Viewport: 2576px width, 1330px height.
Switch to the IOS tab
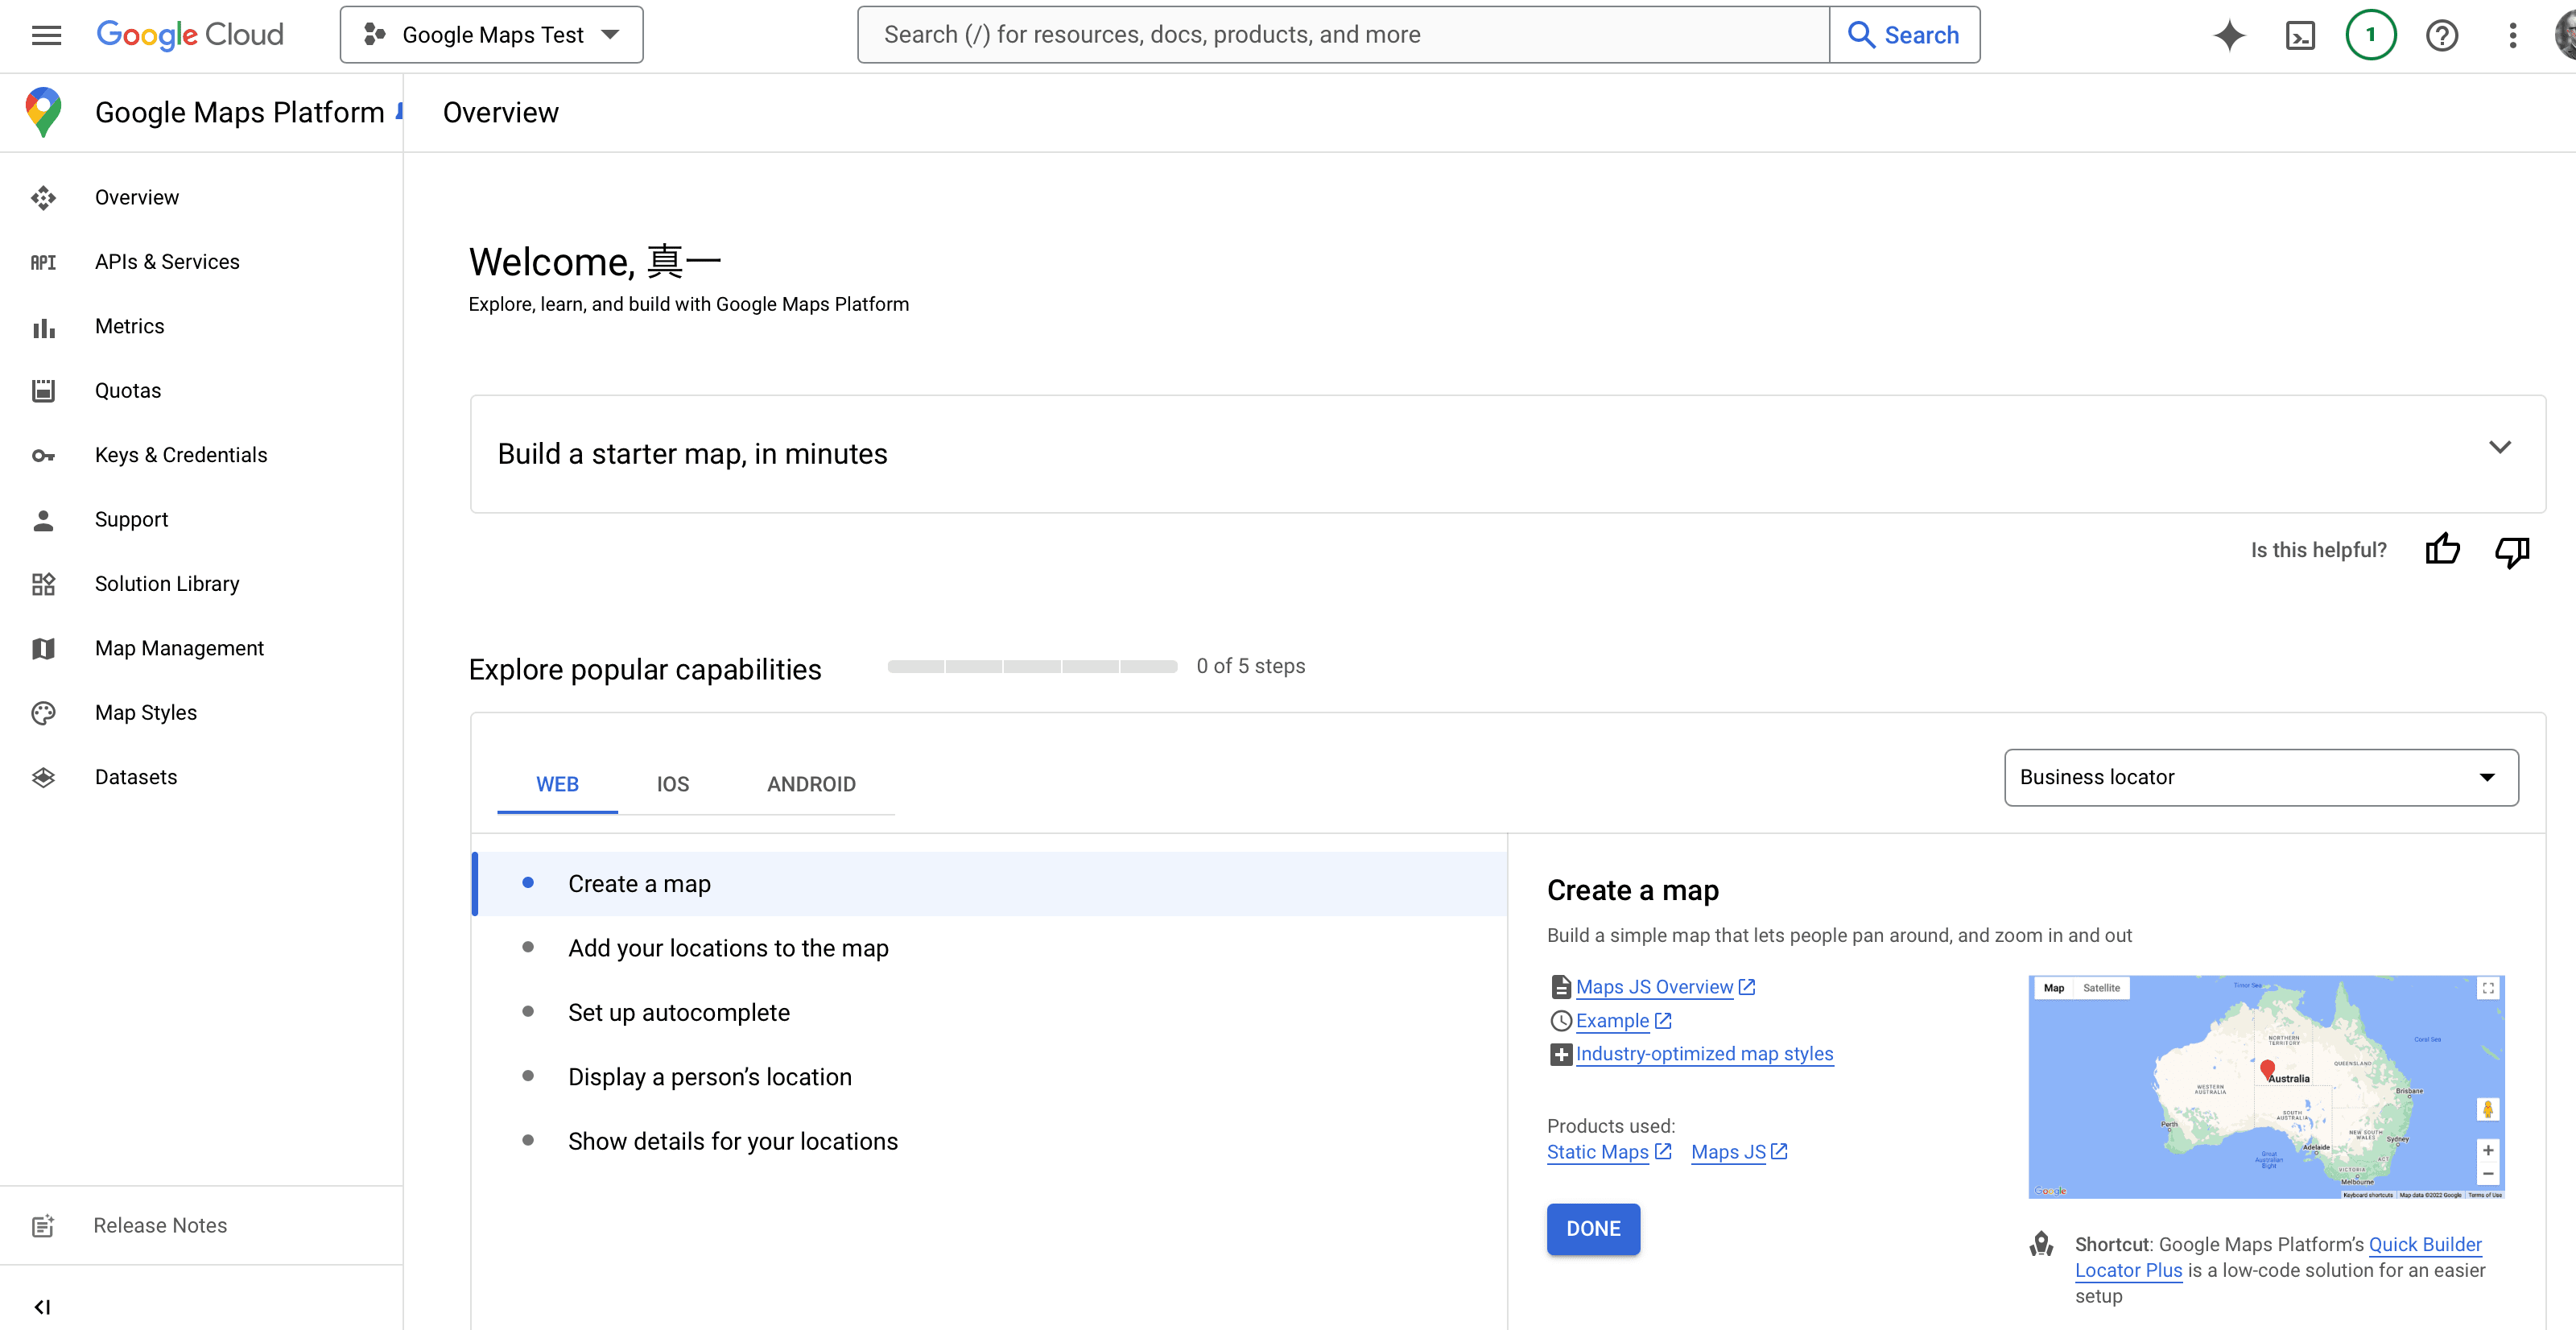672,784
